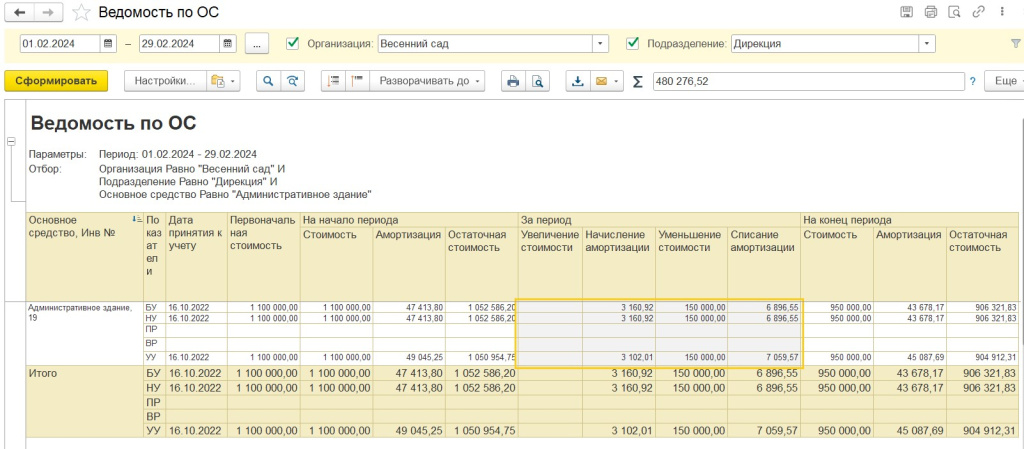The image size is (1024, 449).
Task: Toggle the Организация filter checkbox
Action: coord(293,44)
